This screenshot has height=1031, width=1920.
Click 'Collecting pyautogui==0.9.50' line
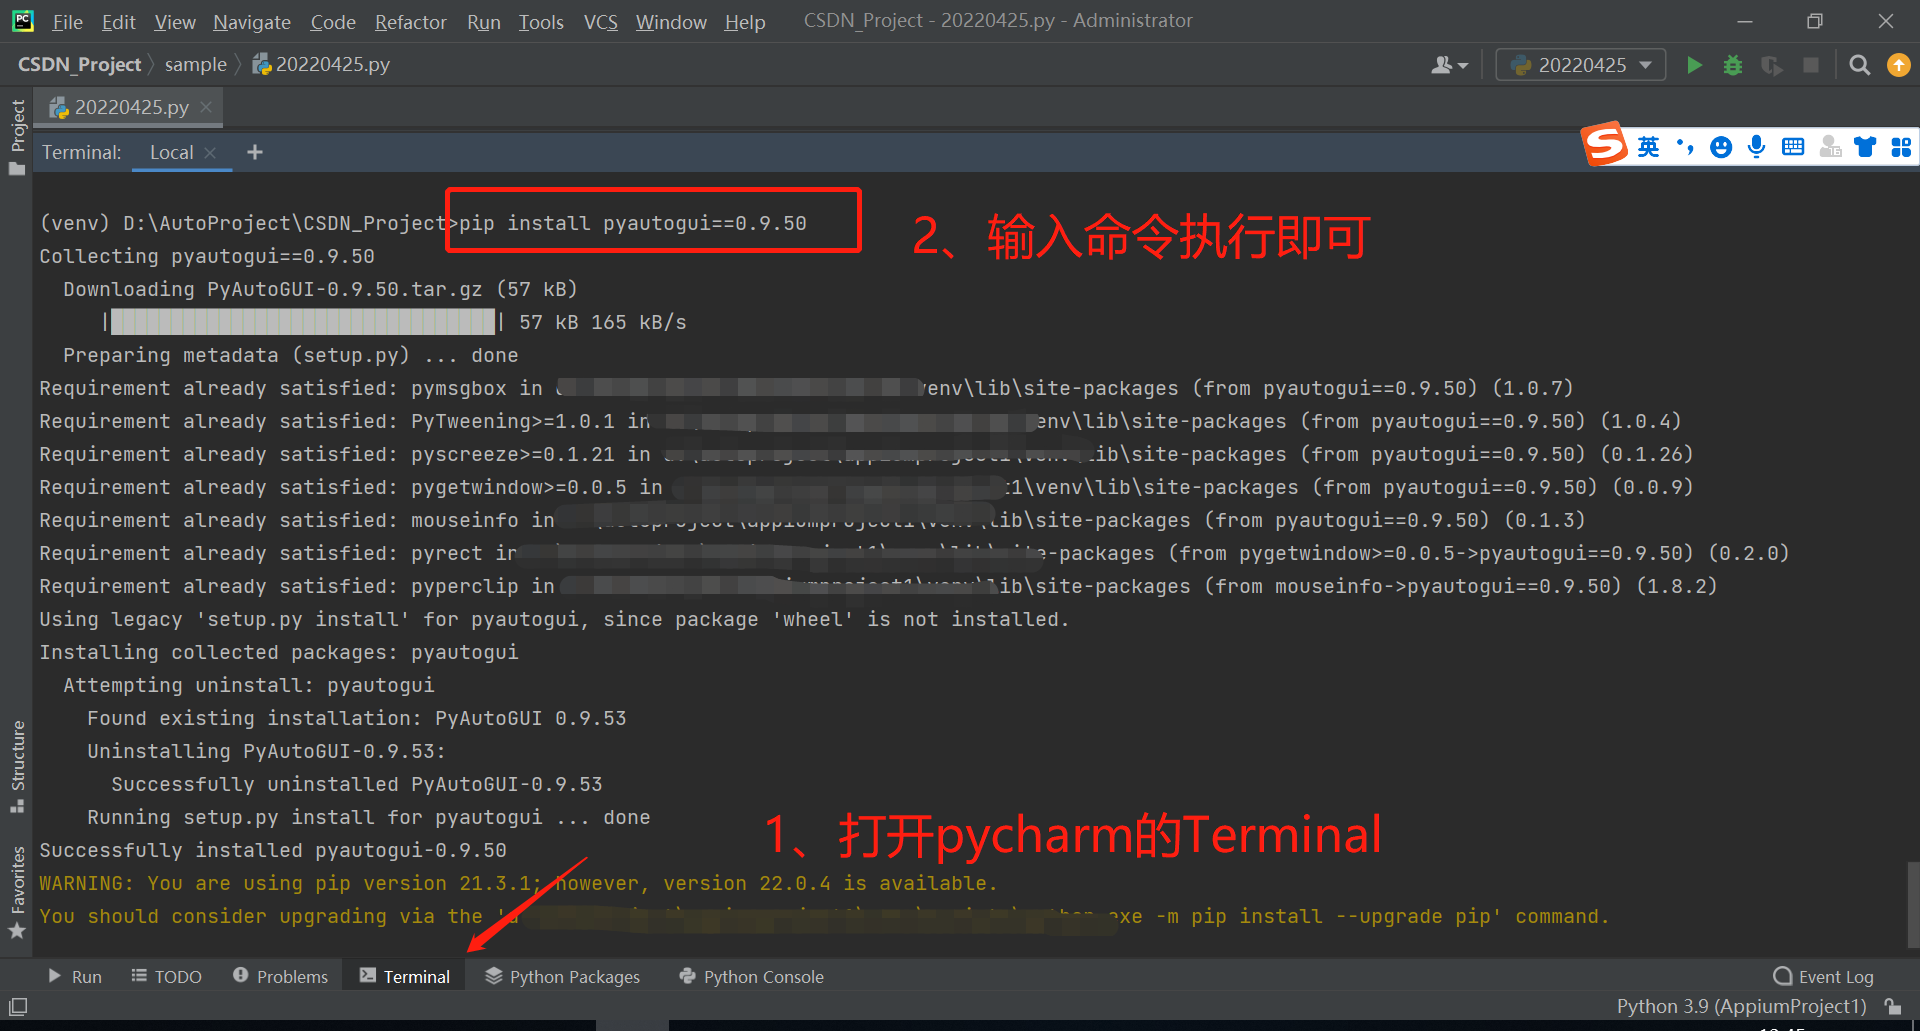[x=207, y=256]
